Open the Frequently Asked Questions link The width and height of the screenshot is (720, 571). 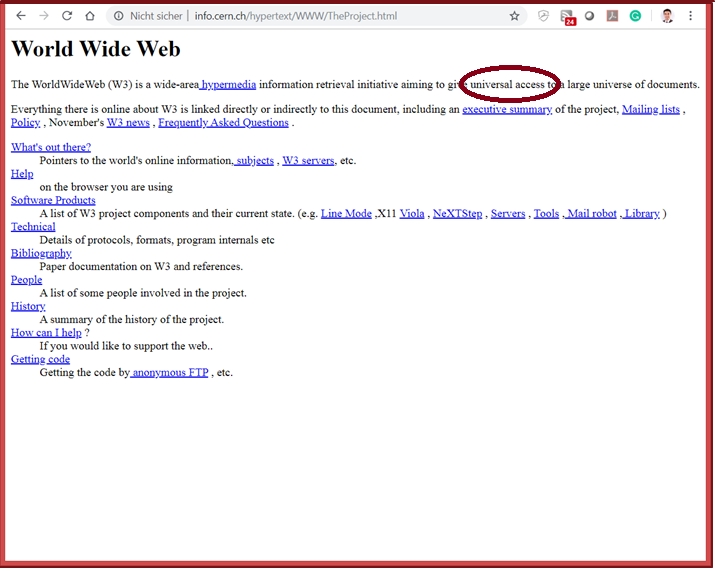pyautogui.click(x=223, y=123)
